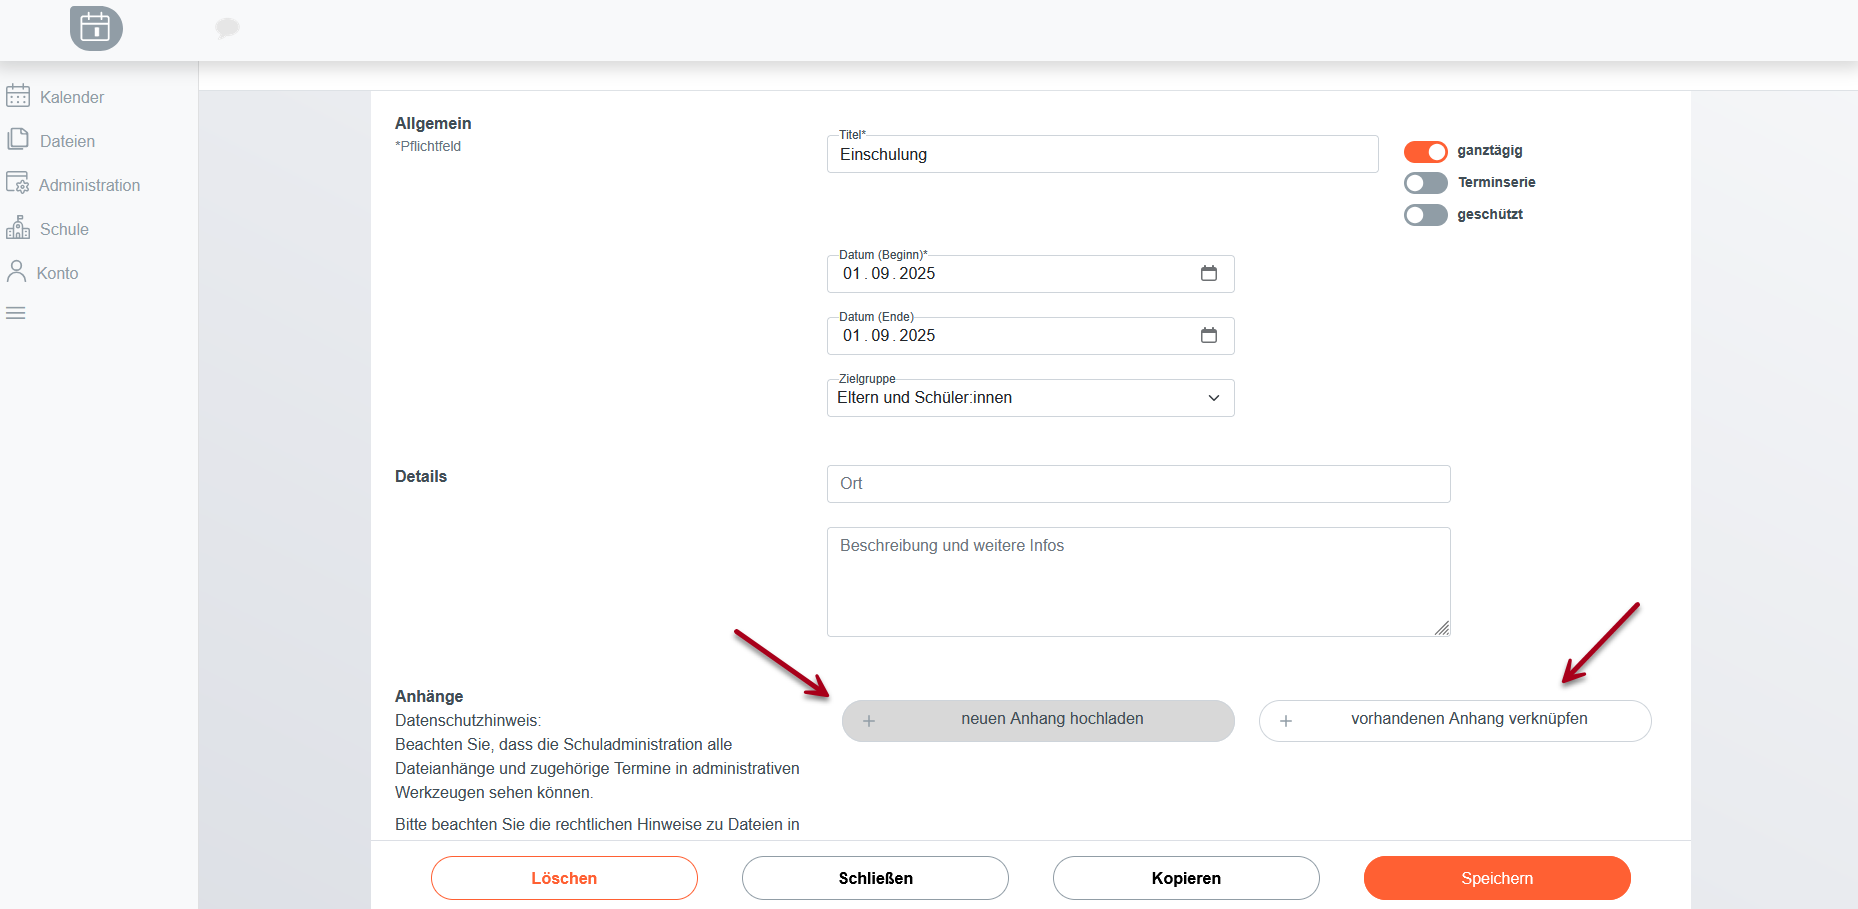Enable the Terminserie toggle

point(1425,183)
